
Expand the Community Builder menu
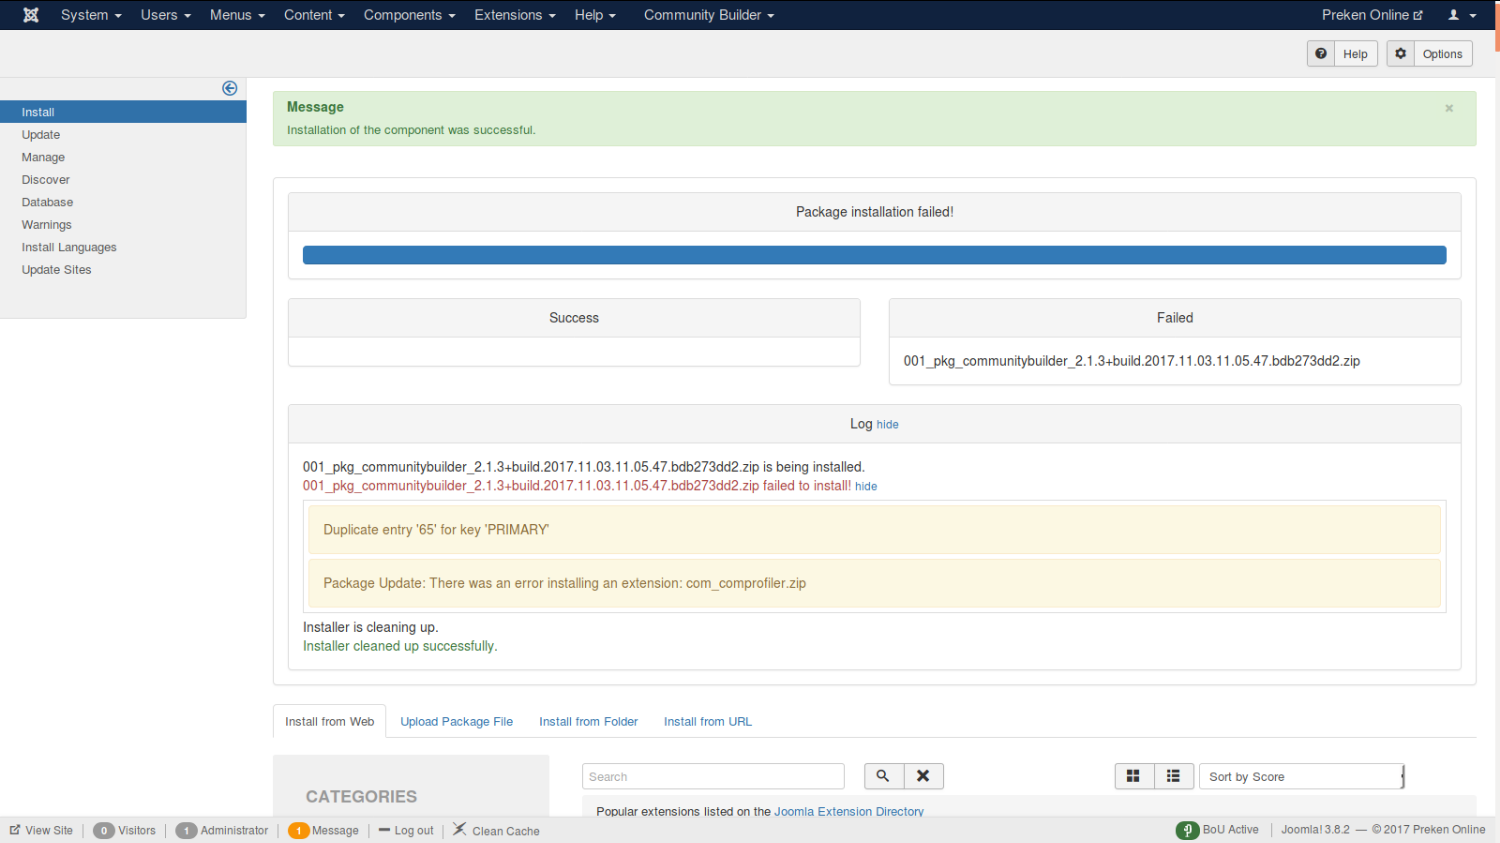pyautogui.click(x=709, y=15)
